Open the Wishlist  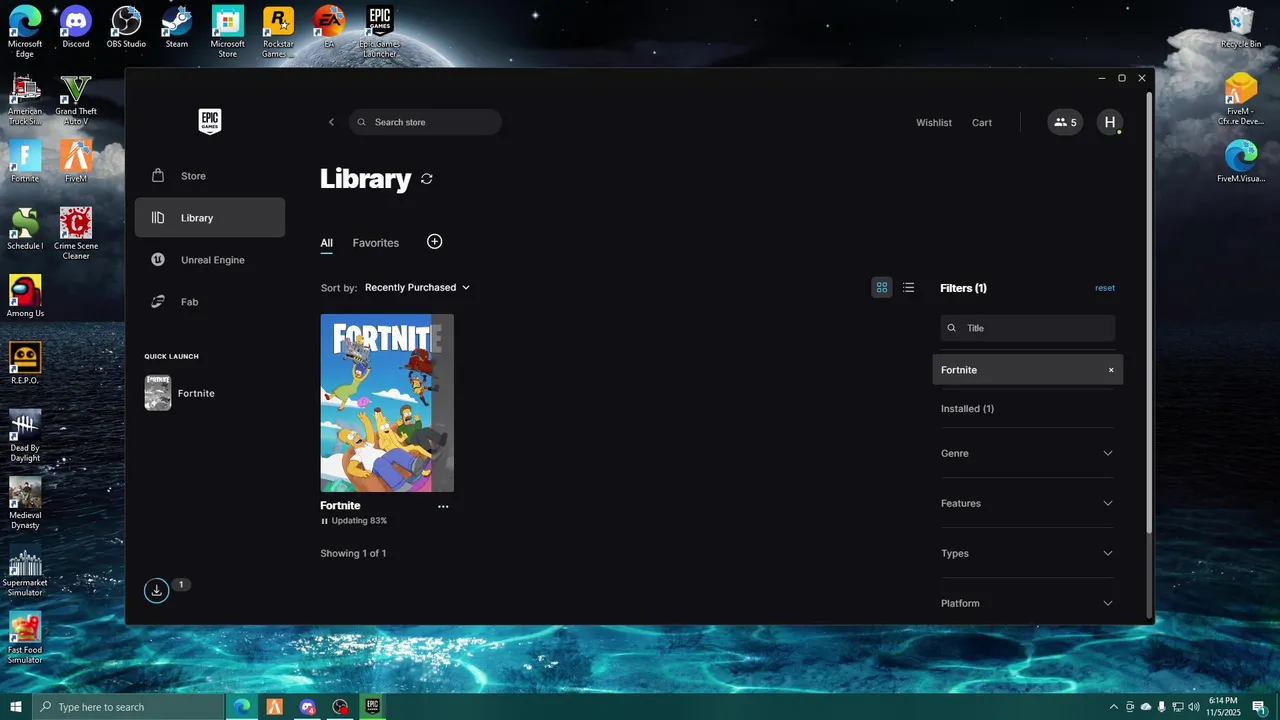click(934, 123)
